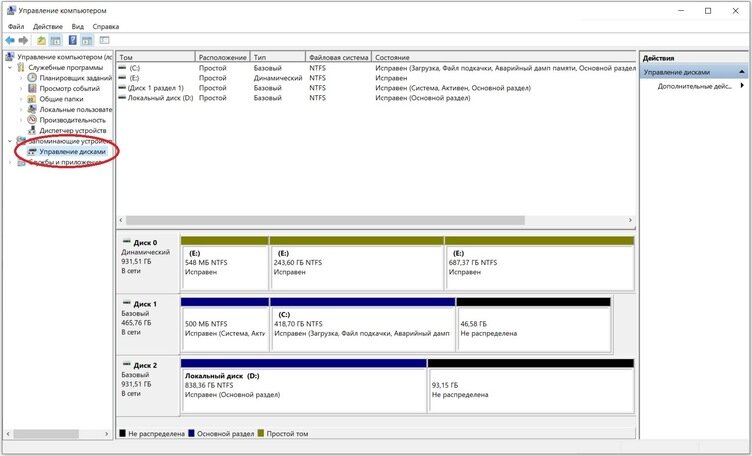This screenshot has width=752, height=456.
Task: Expand the Общие папки tree node
Action: (x=21, y=99)
